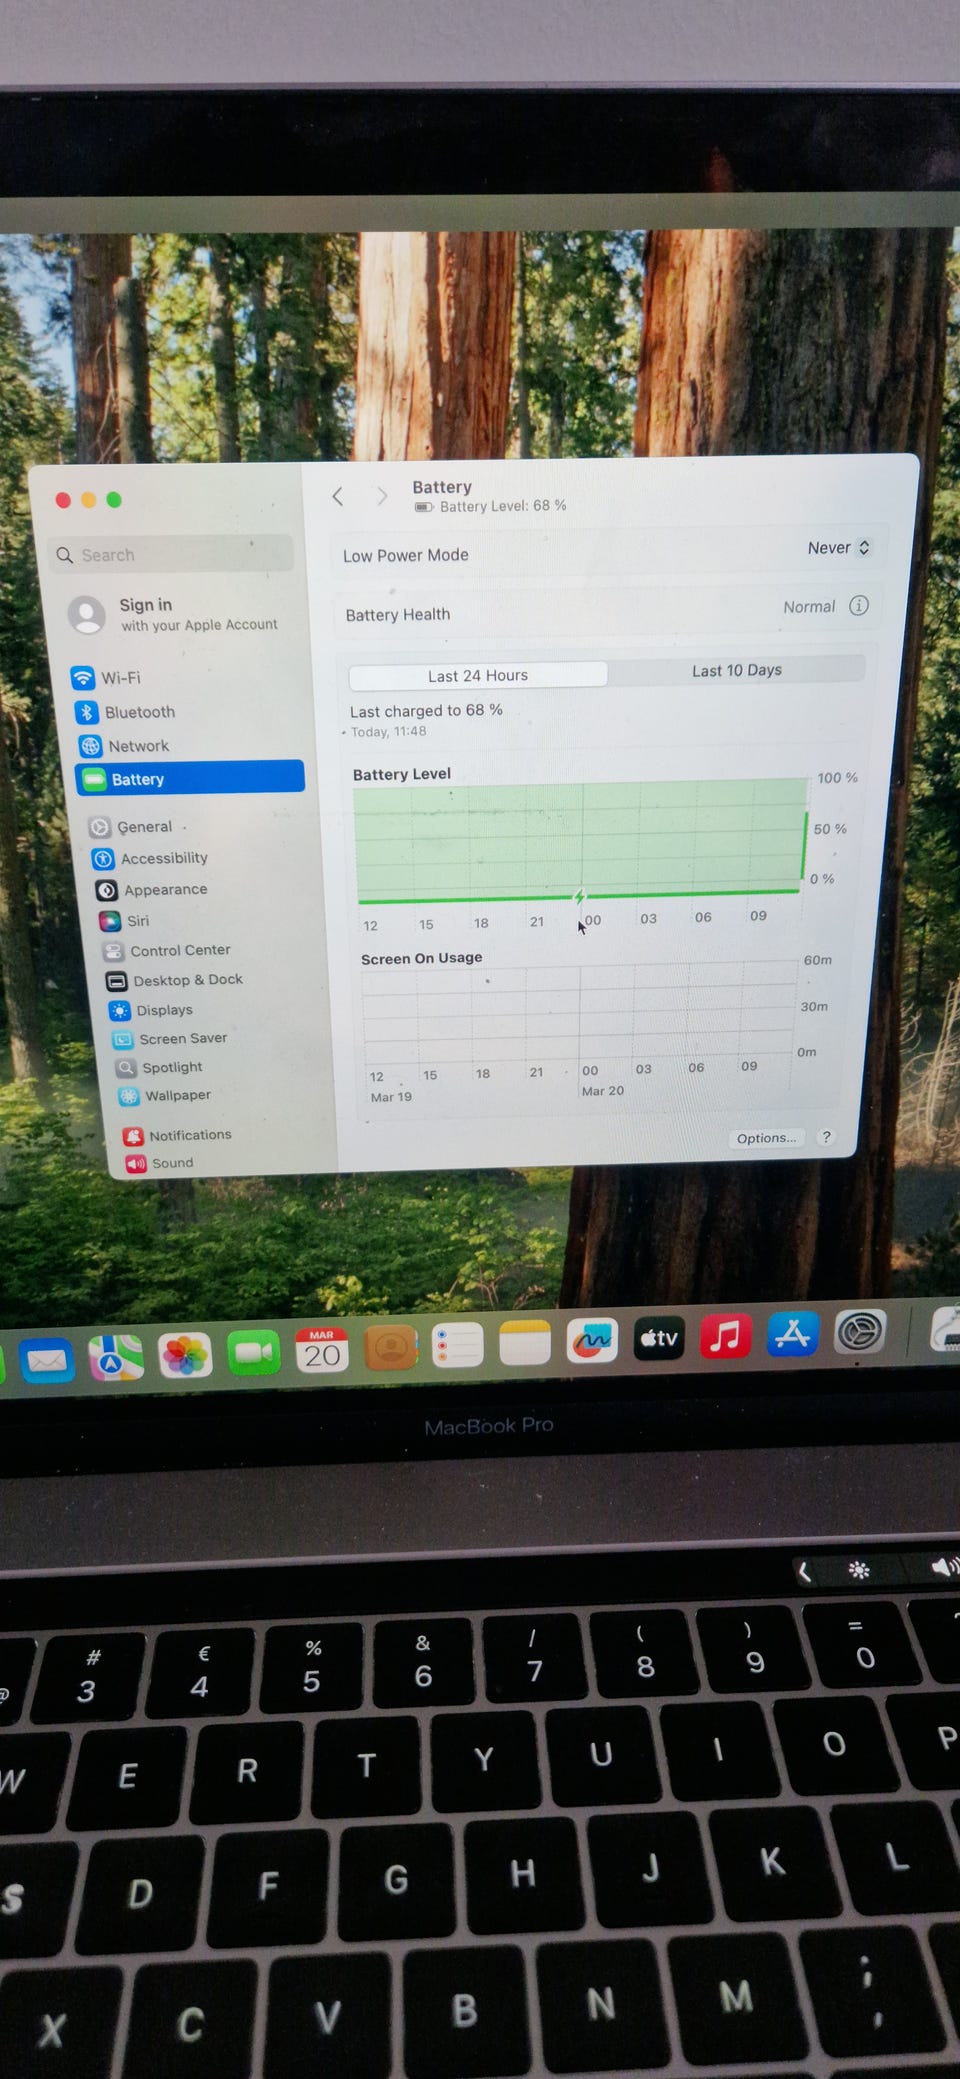Go forward with the right chevron
Viewport: 960px width, 2079px height.
coord(381,496)
